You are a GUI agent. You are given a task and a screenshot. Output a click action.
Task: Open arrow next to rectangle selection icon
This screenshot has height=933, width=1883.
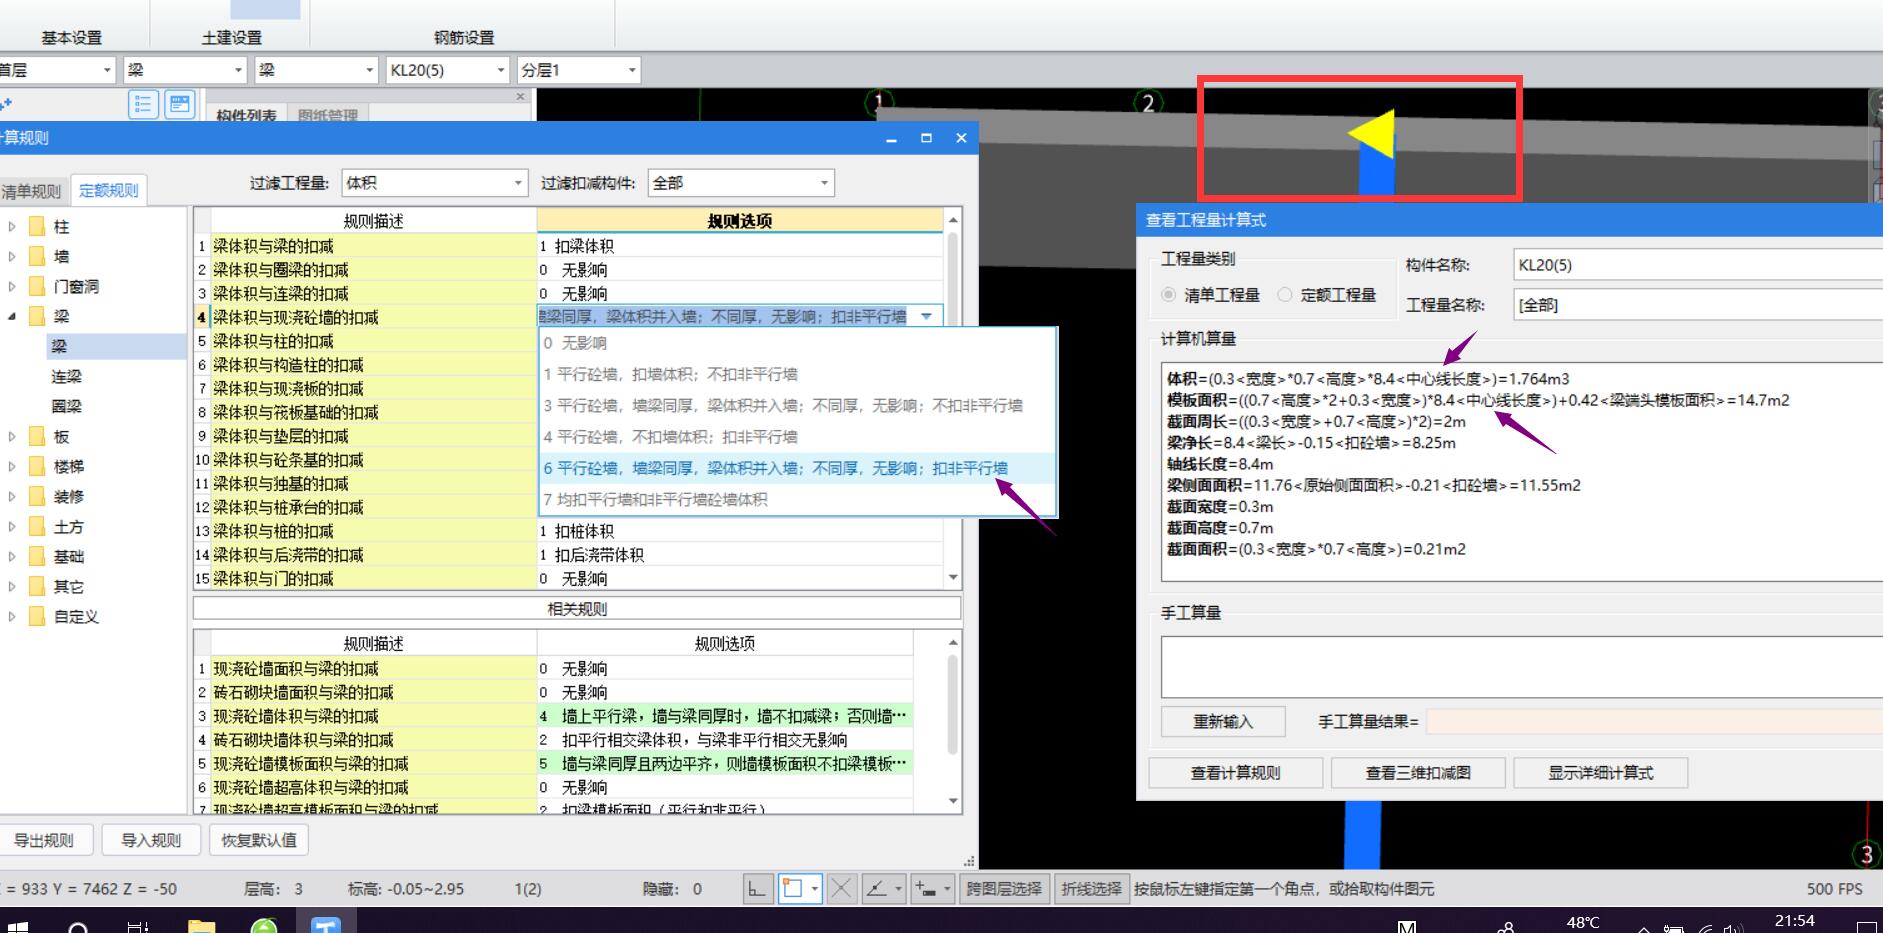pyautogui.click(x=815, y=888)
